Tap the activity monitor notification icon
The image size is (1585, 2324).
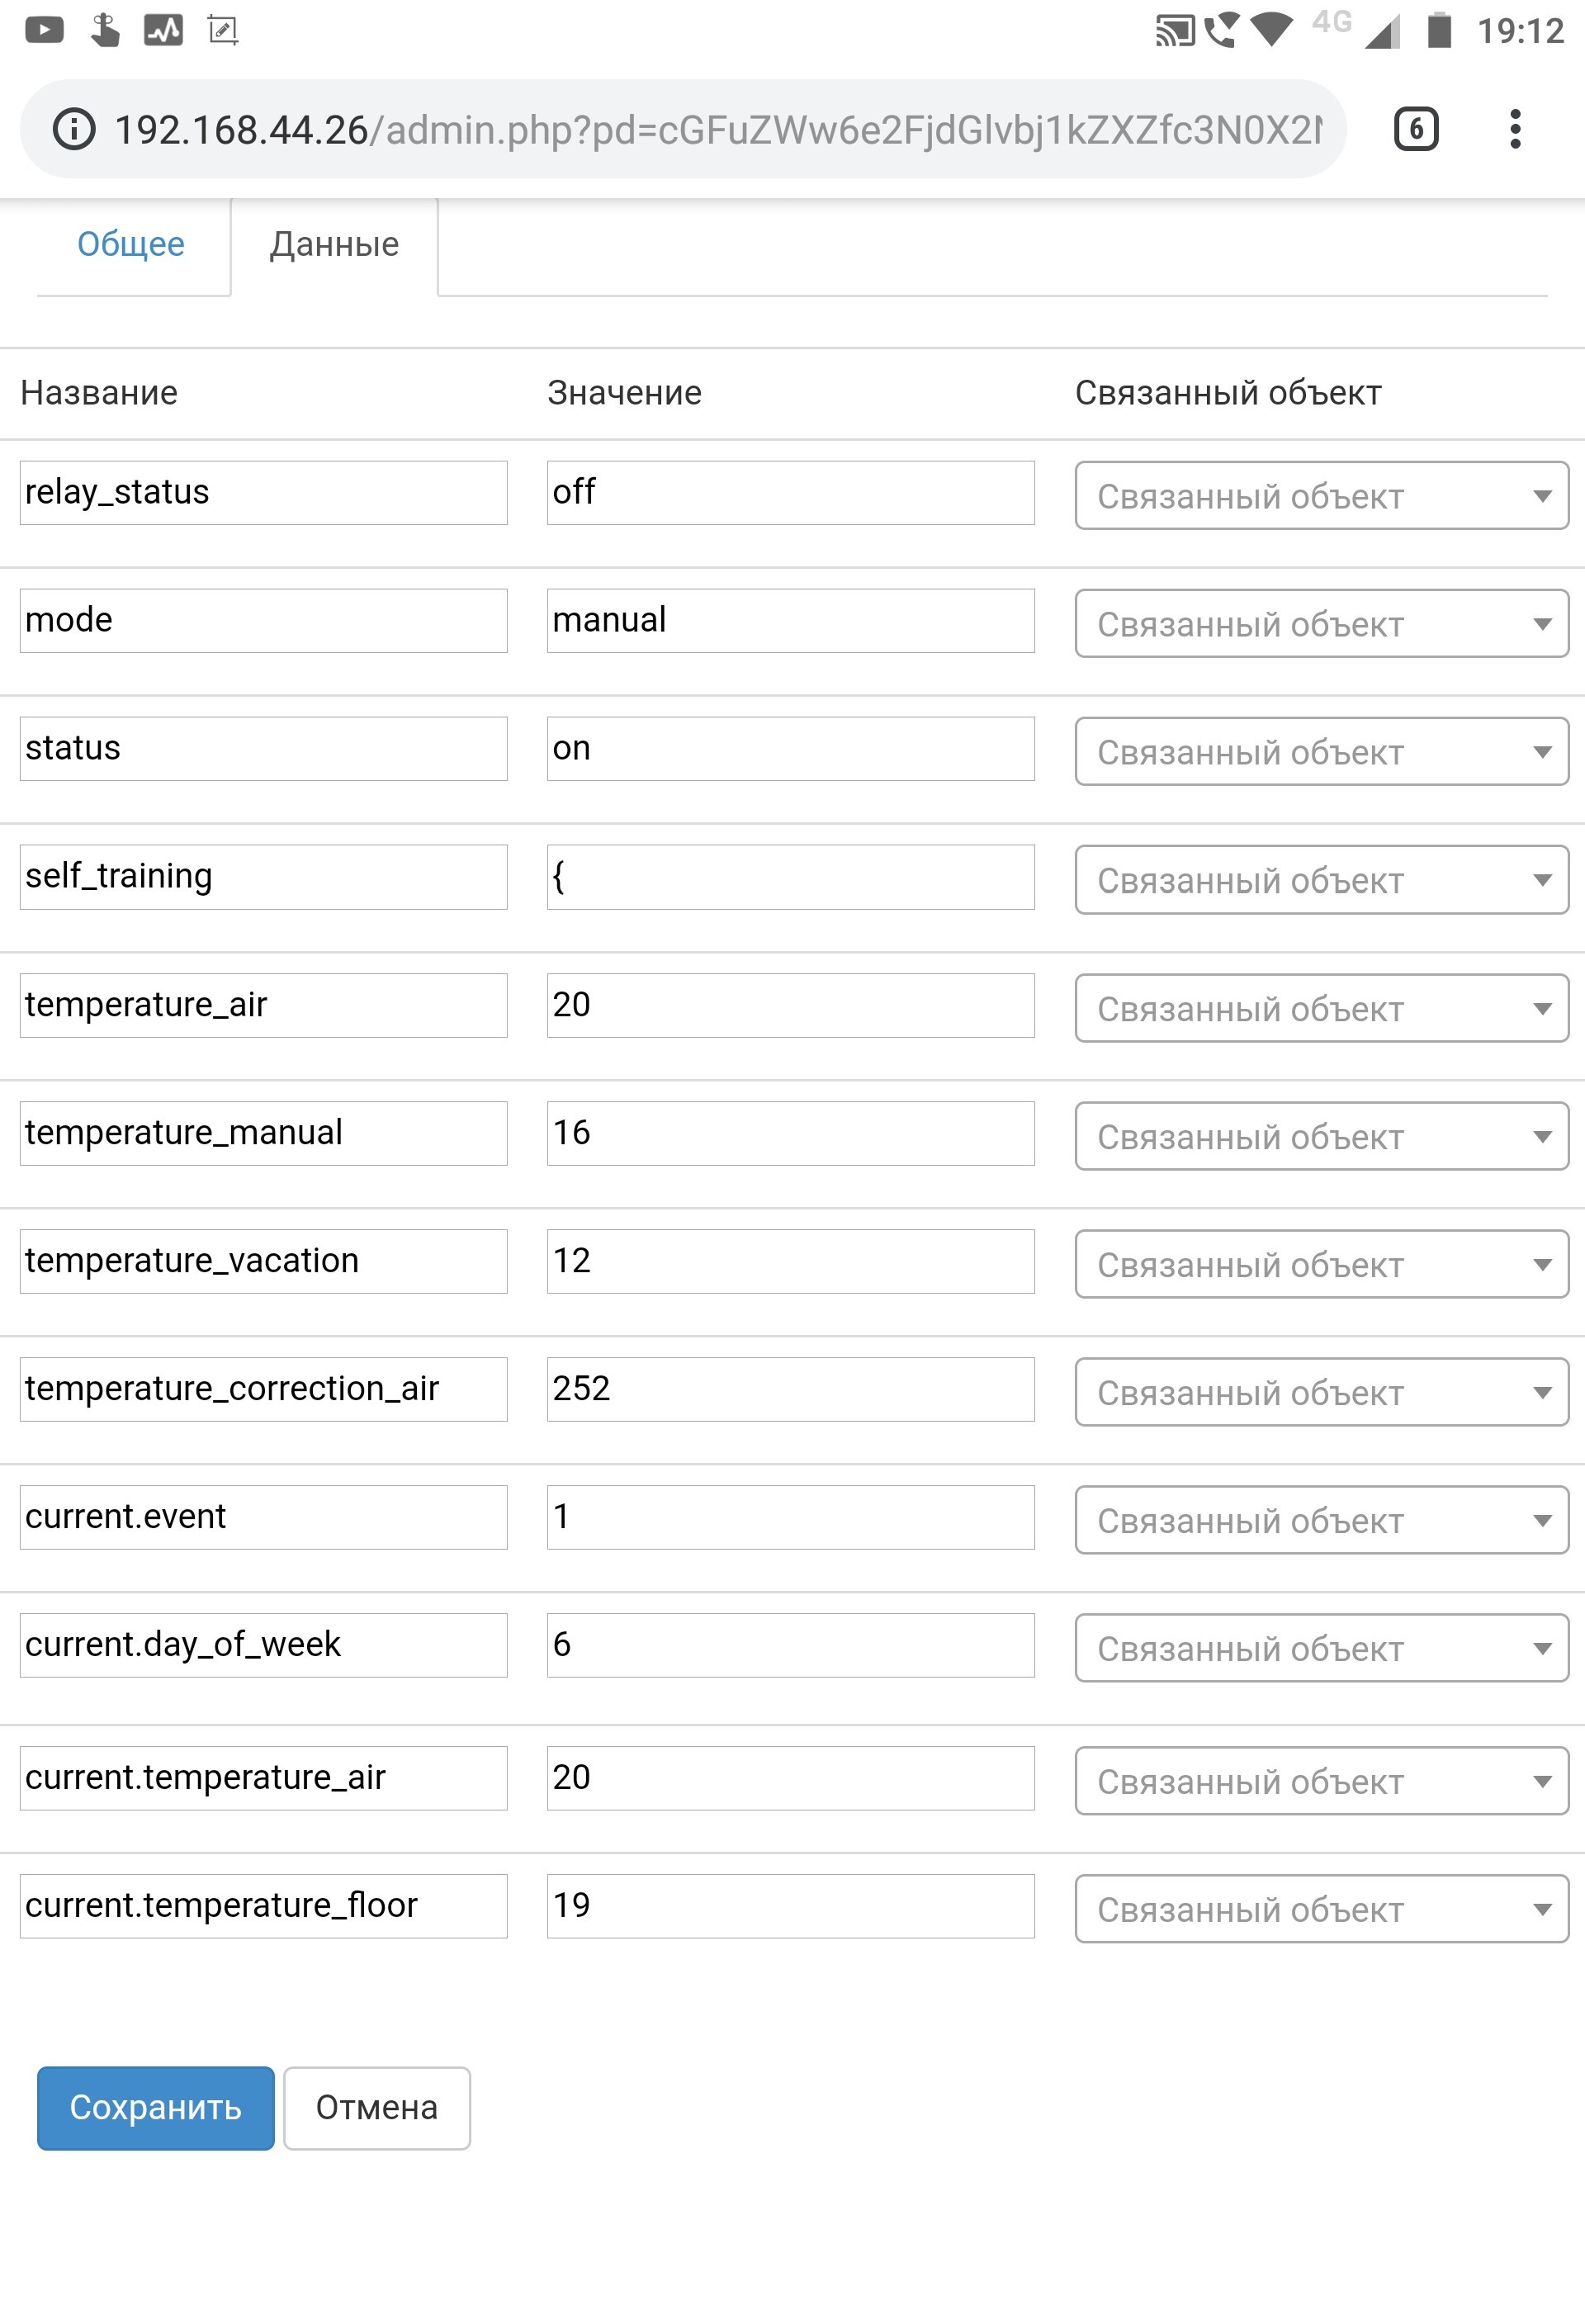click(x=163, y=30)
